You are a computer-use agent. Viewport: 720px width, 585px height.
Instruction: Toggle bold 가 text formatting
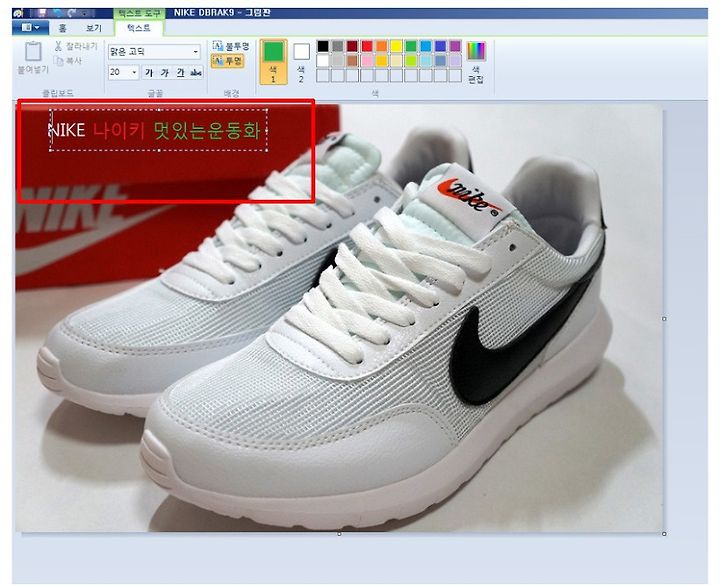(149, 73)
